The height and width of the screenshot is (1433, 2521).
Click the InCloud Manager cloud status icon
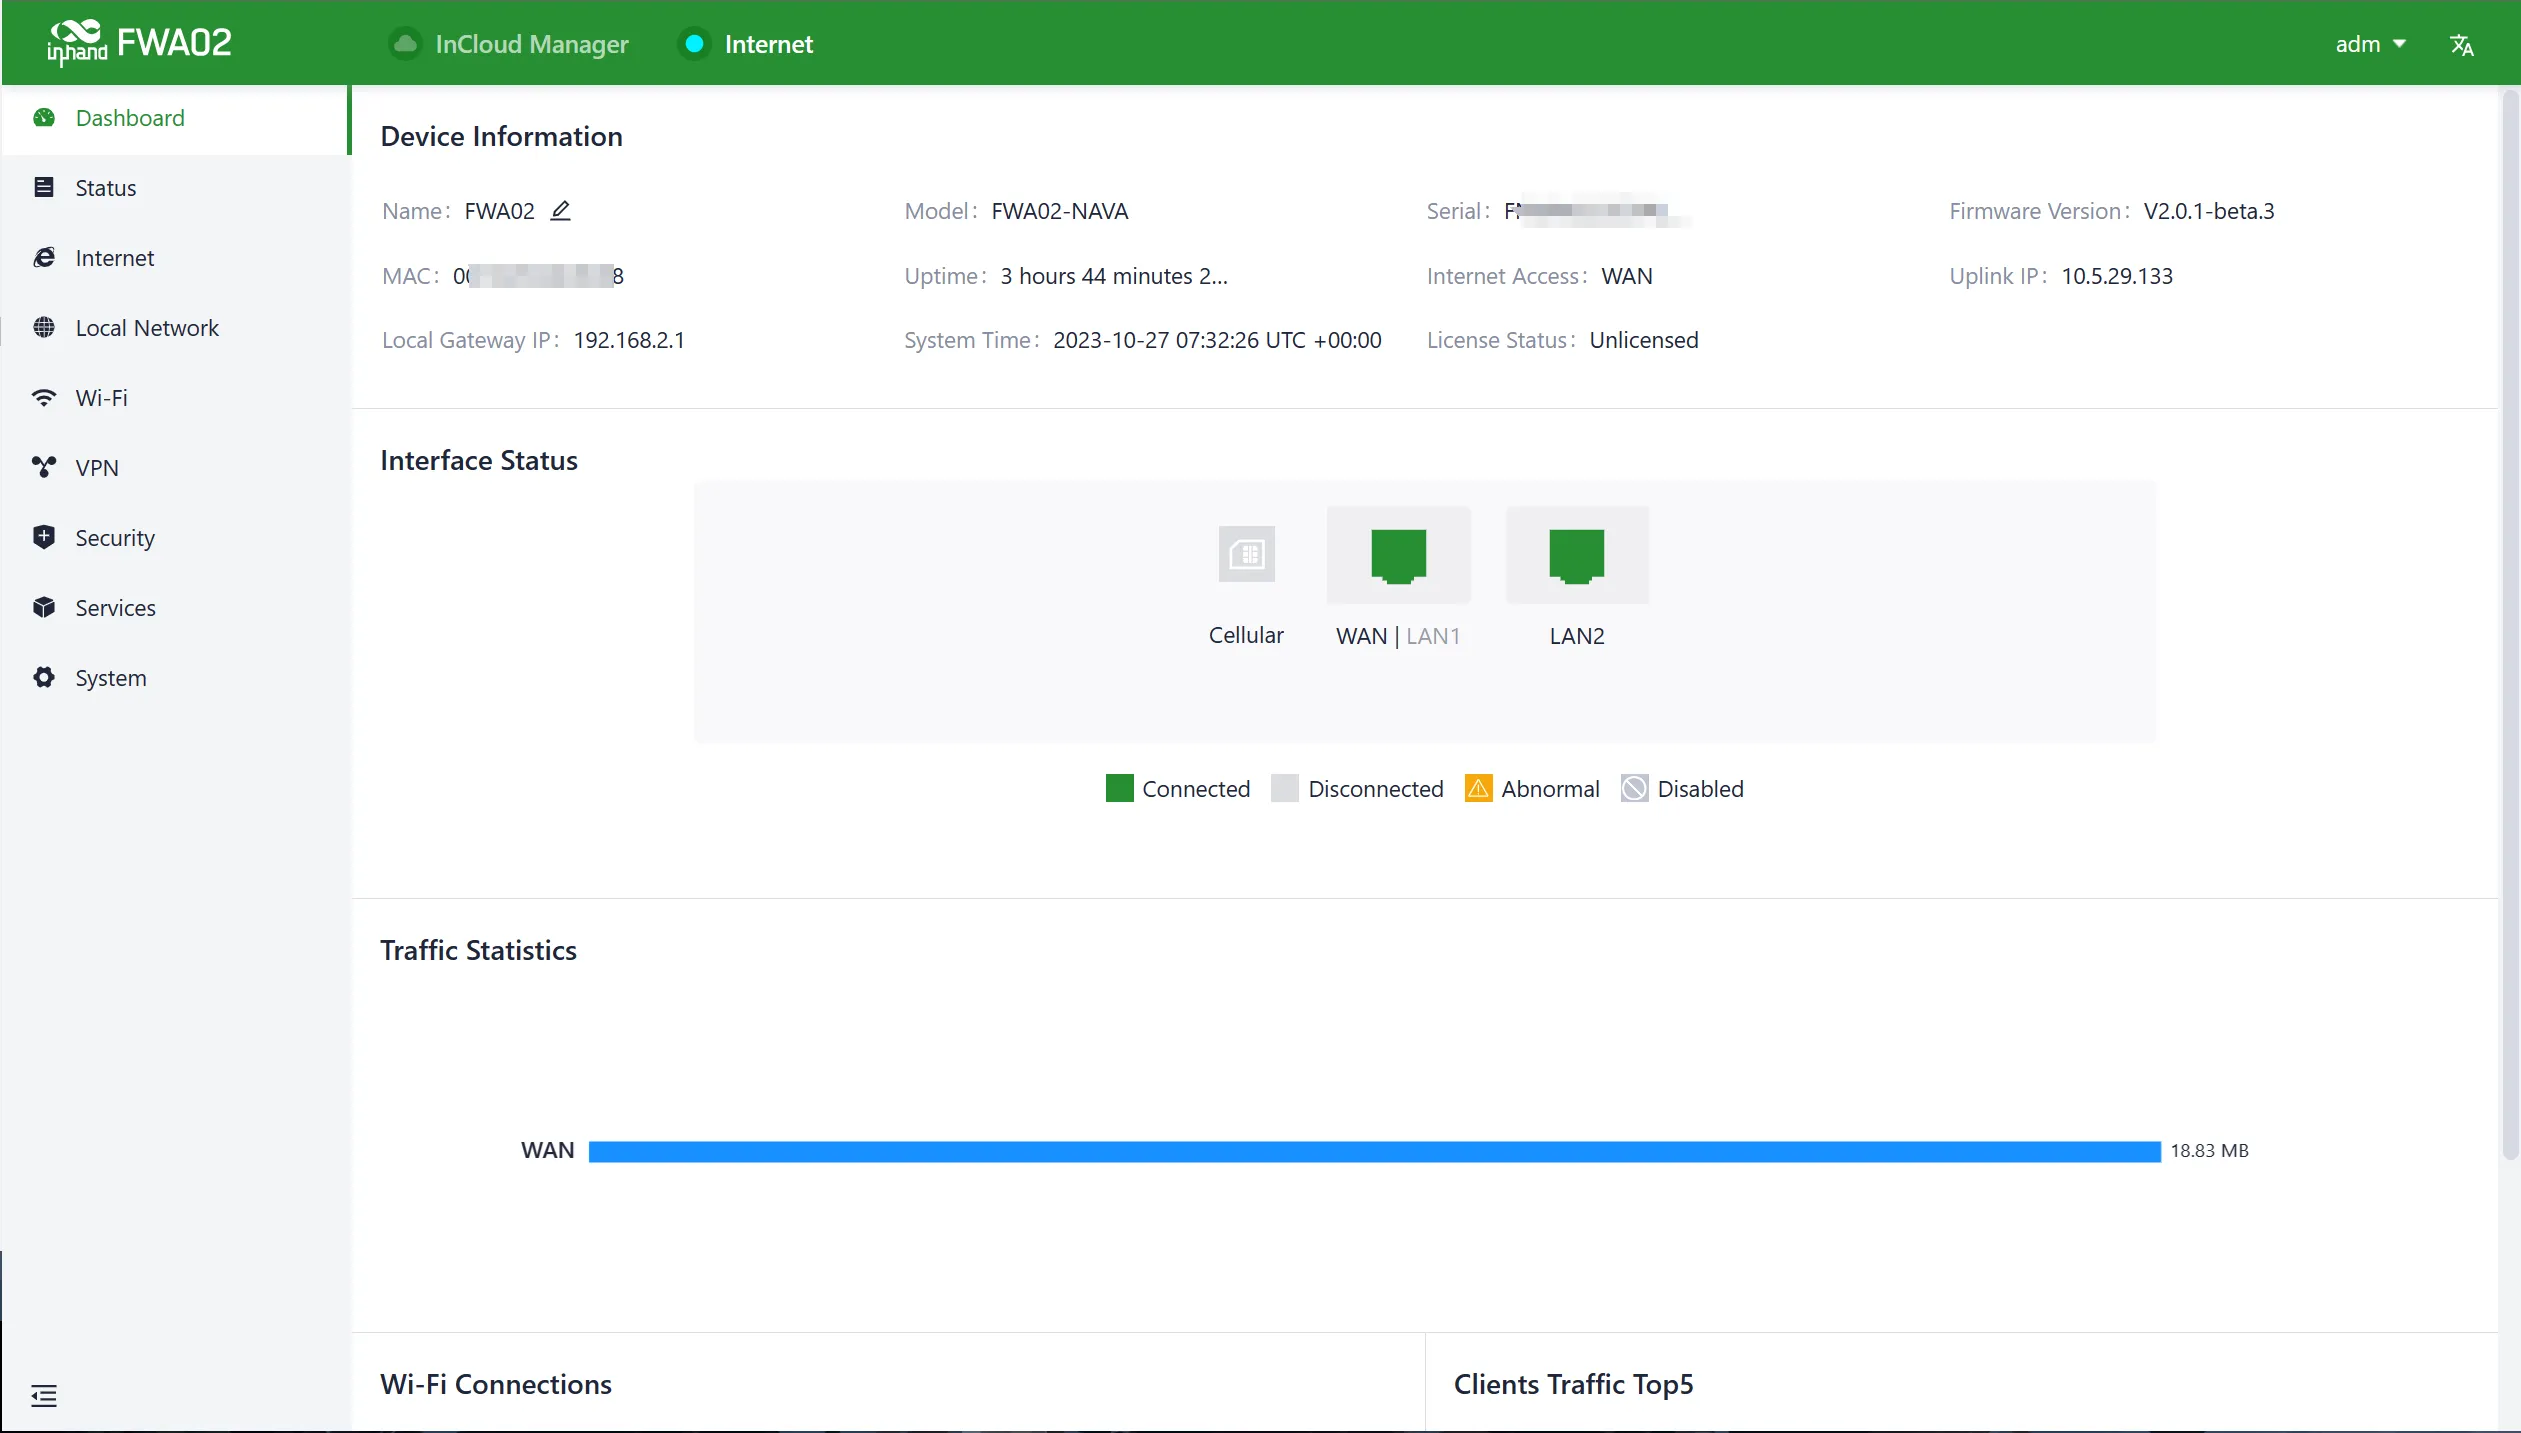[405, 44]
